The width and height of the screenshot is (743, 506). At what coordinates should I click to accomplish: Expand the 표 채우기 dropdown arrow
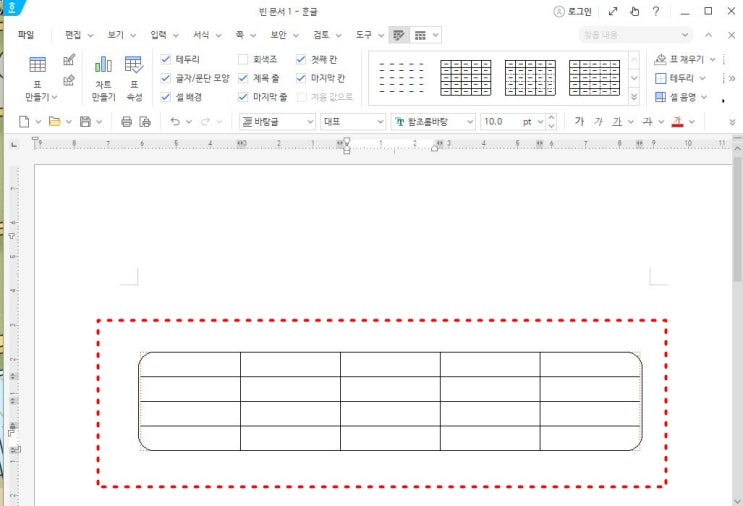(712, 59)
